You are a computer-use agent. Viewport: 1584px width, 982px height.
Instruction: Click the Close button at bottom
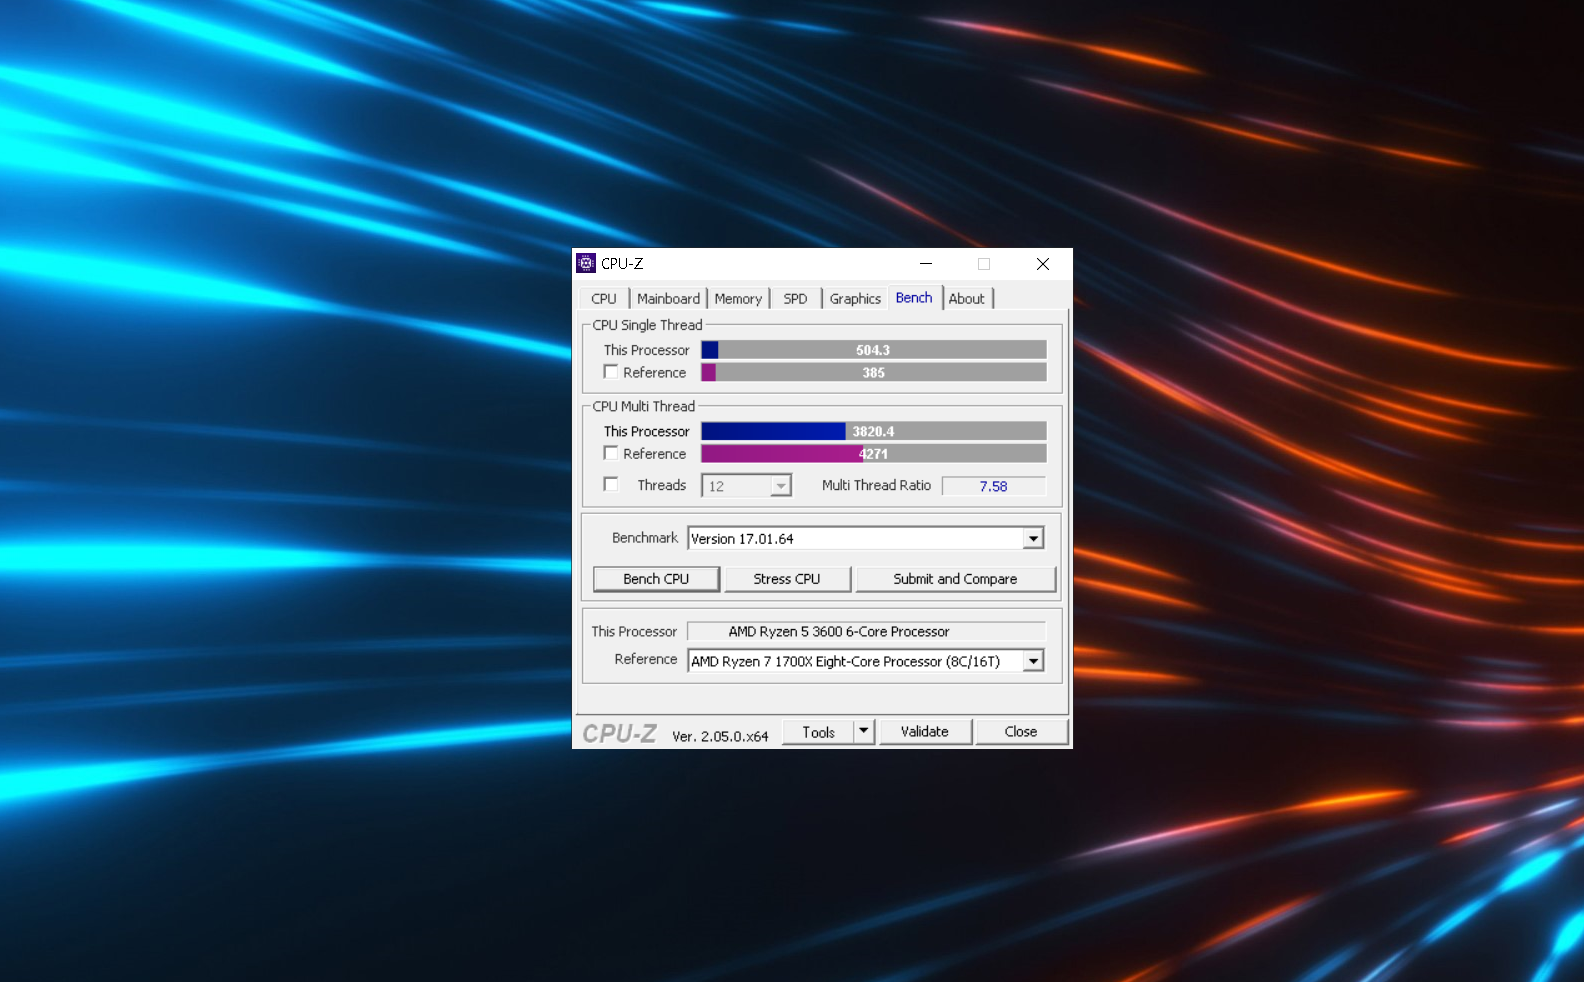click(x=1021, y=732)
